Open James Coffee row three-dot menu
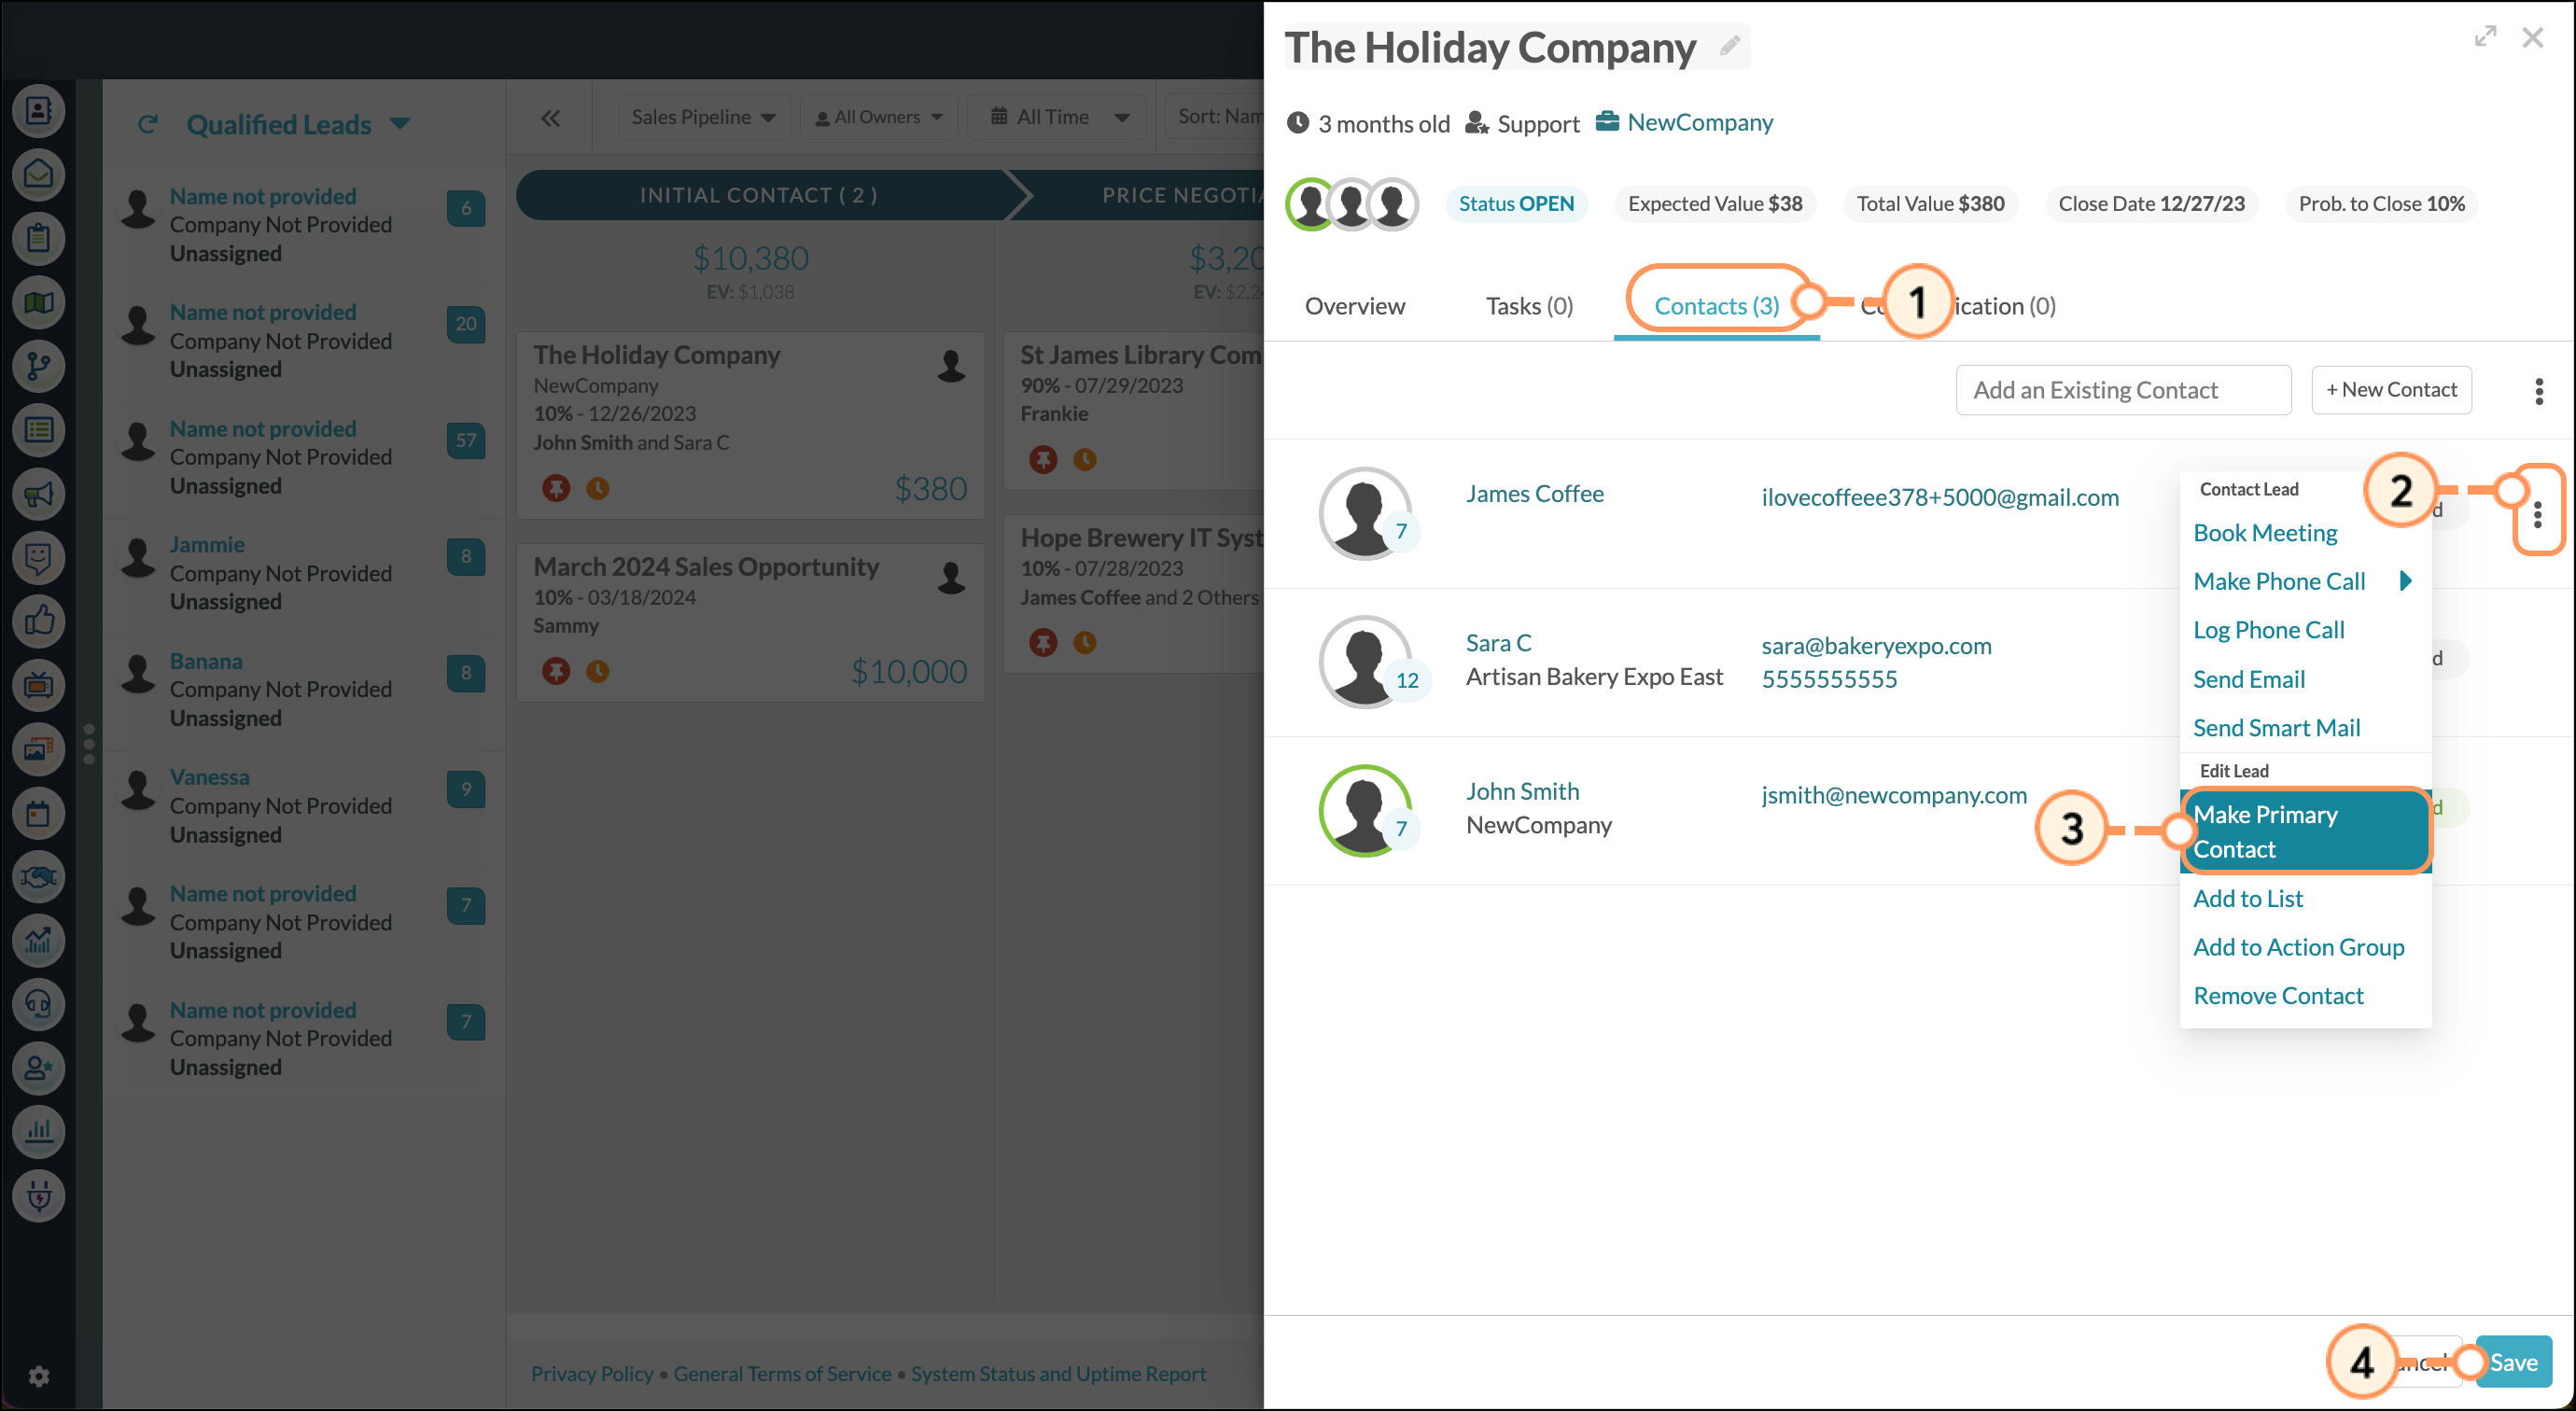 (x=2538, y=515)
